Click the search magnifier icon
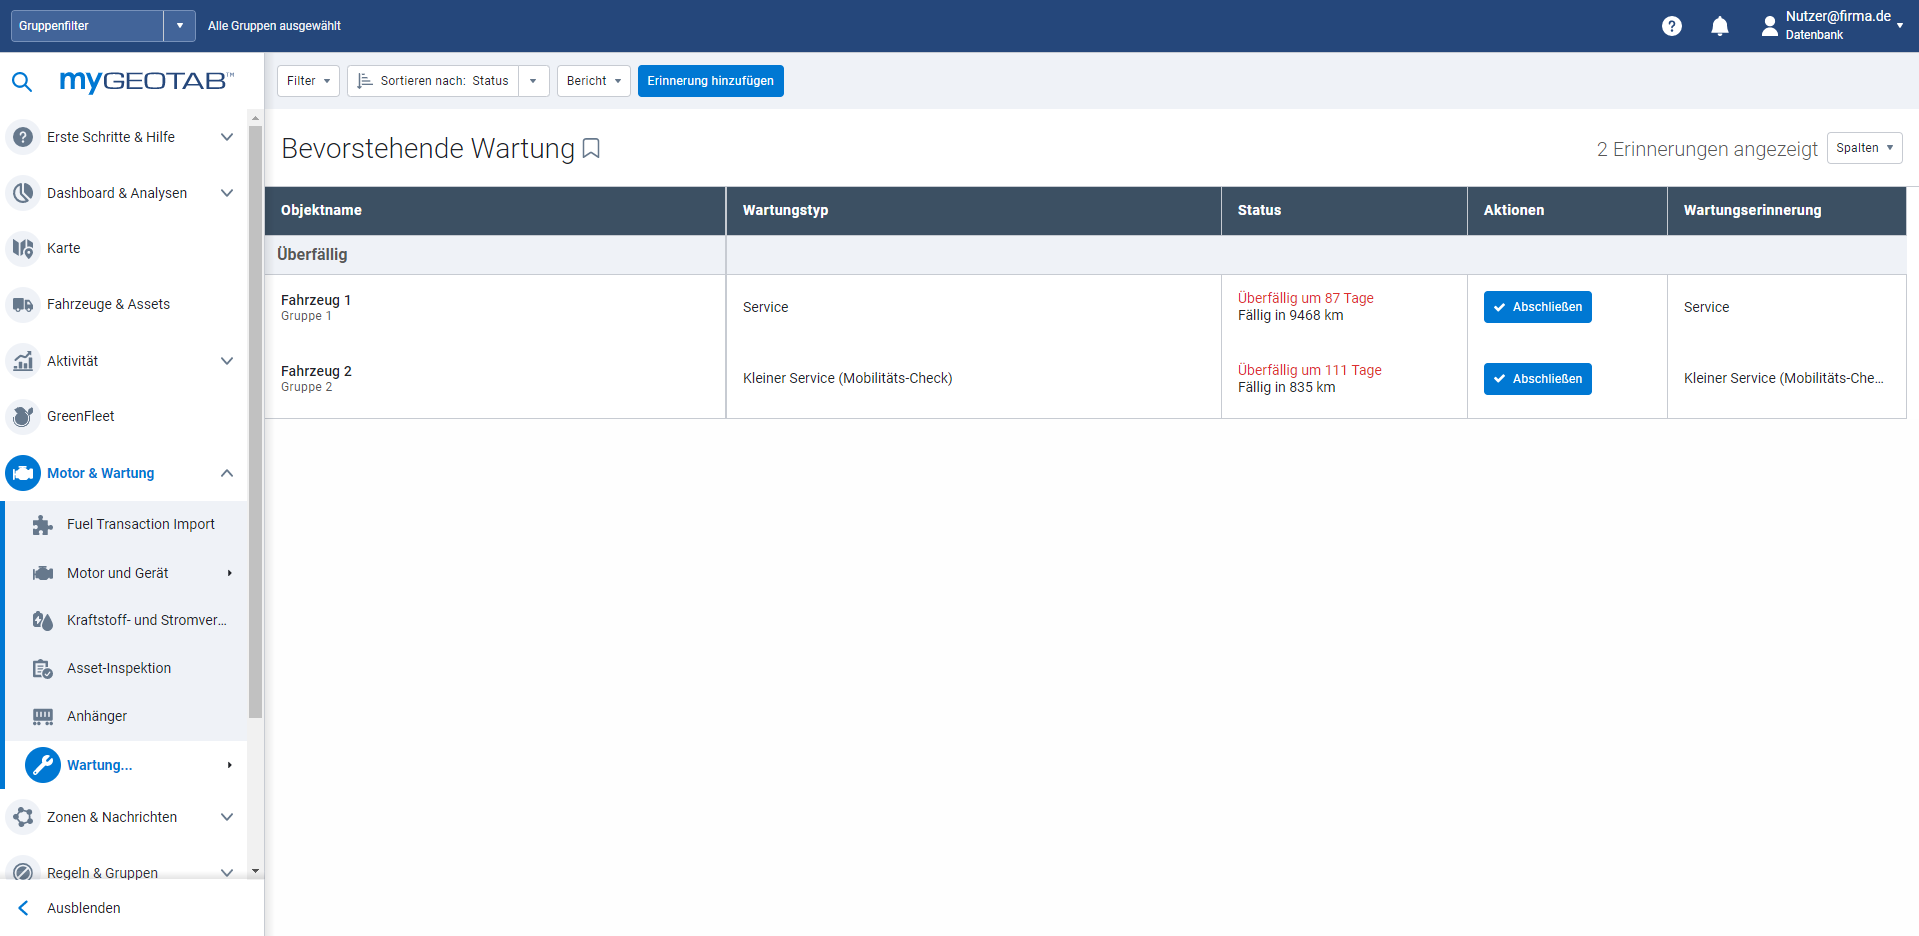The width and height of the screenshot is (1919, 936). pyautogui.click(x=22, y=82)
